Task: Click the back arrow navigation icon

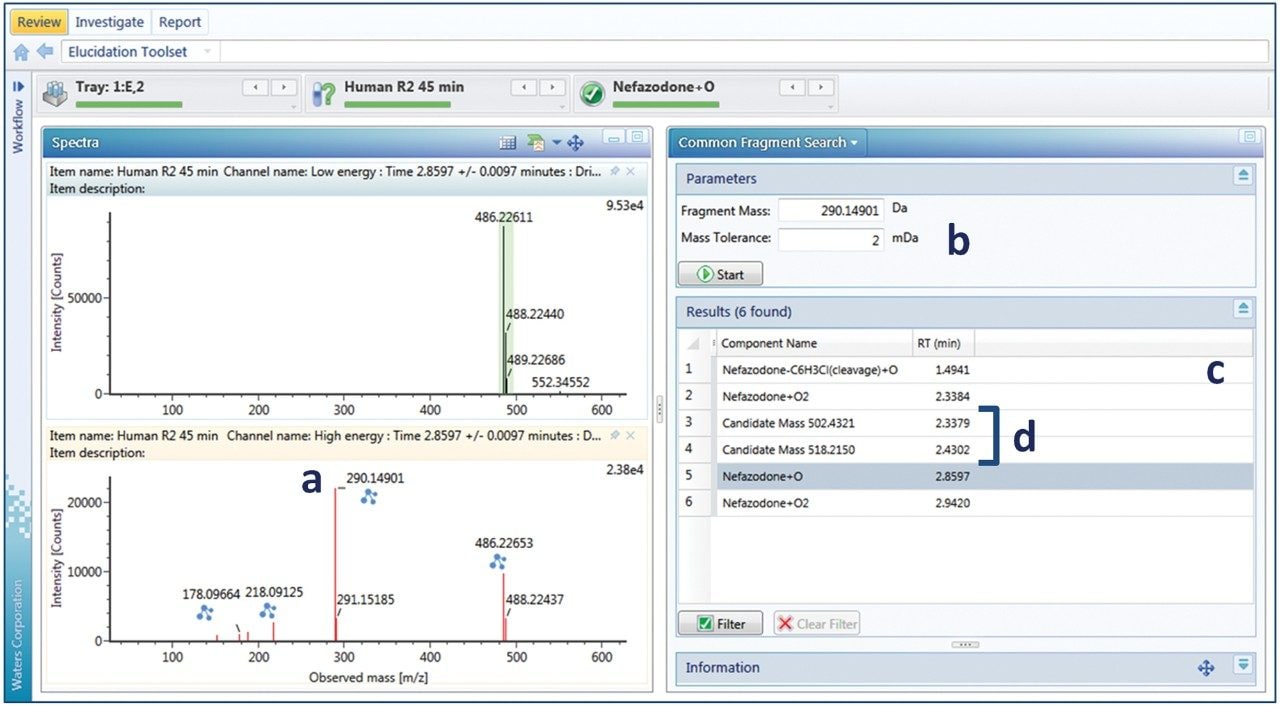Action: tap(45, 52)
